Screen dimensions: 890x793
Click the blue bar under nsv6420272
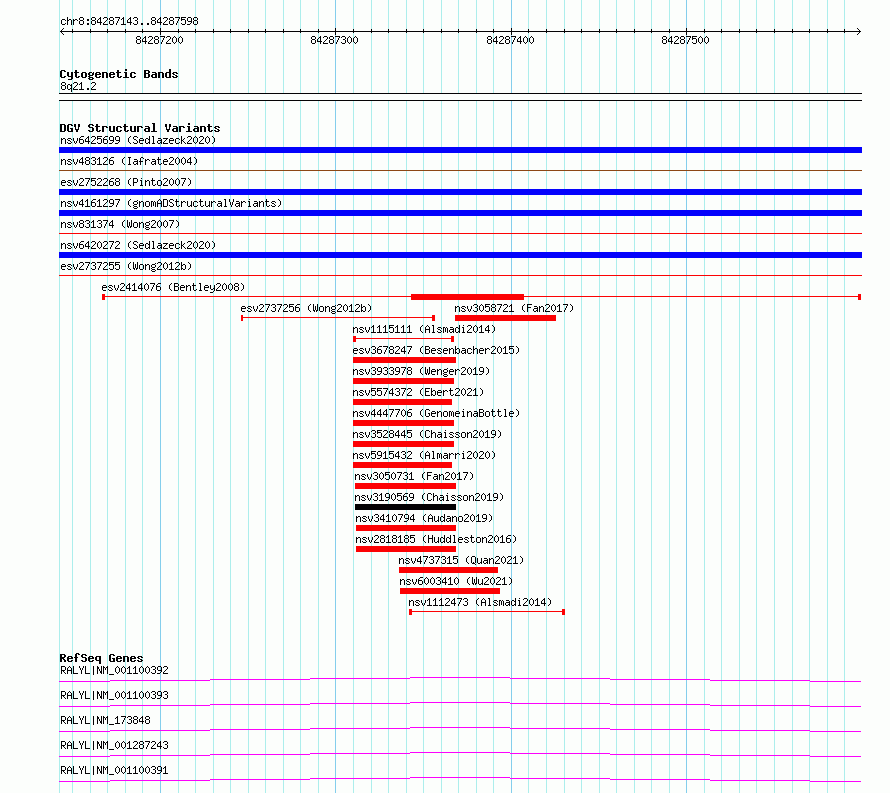tap(460, 255)
